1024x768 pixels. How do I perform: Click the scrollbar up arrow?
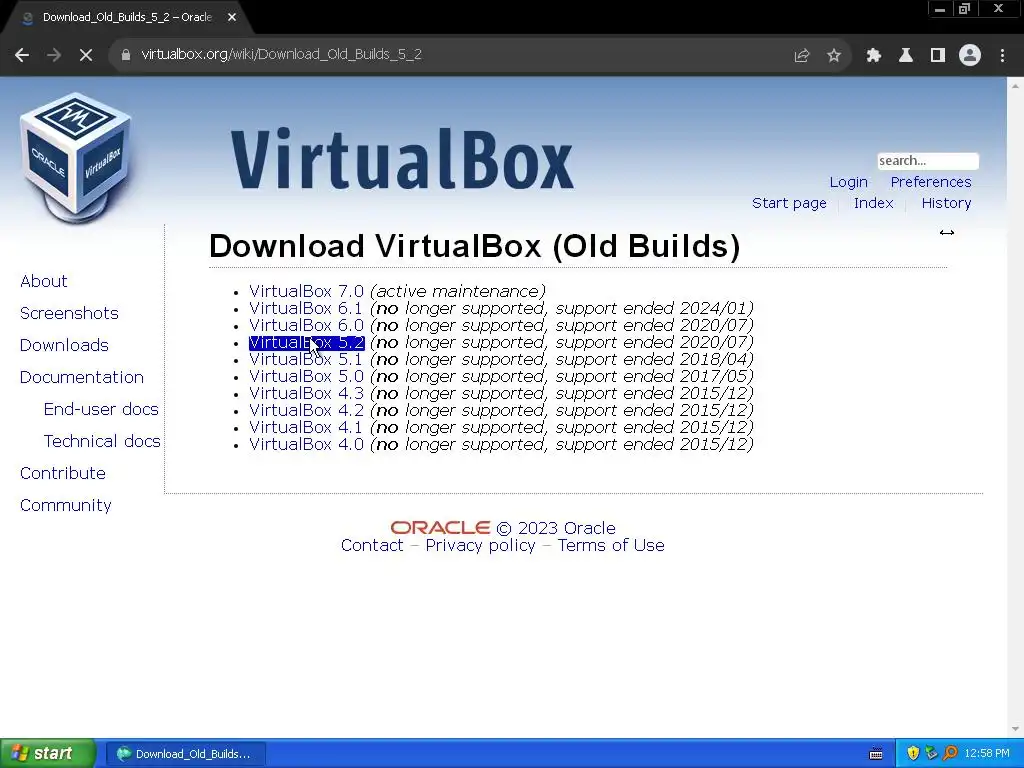point(1015,85)
